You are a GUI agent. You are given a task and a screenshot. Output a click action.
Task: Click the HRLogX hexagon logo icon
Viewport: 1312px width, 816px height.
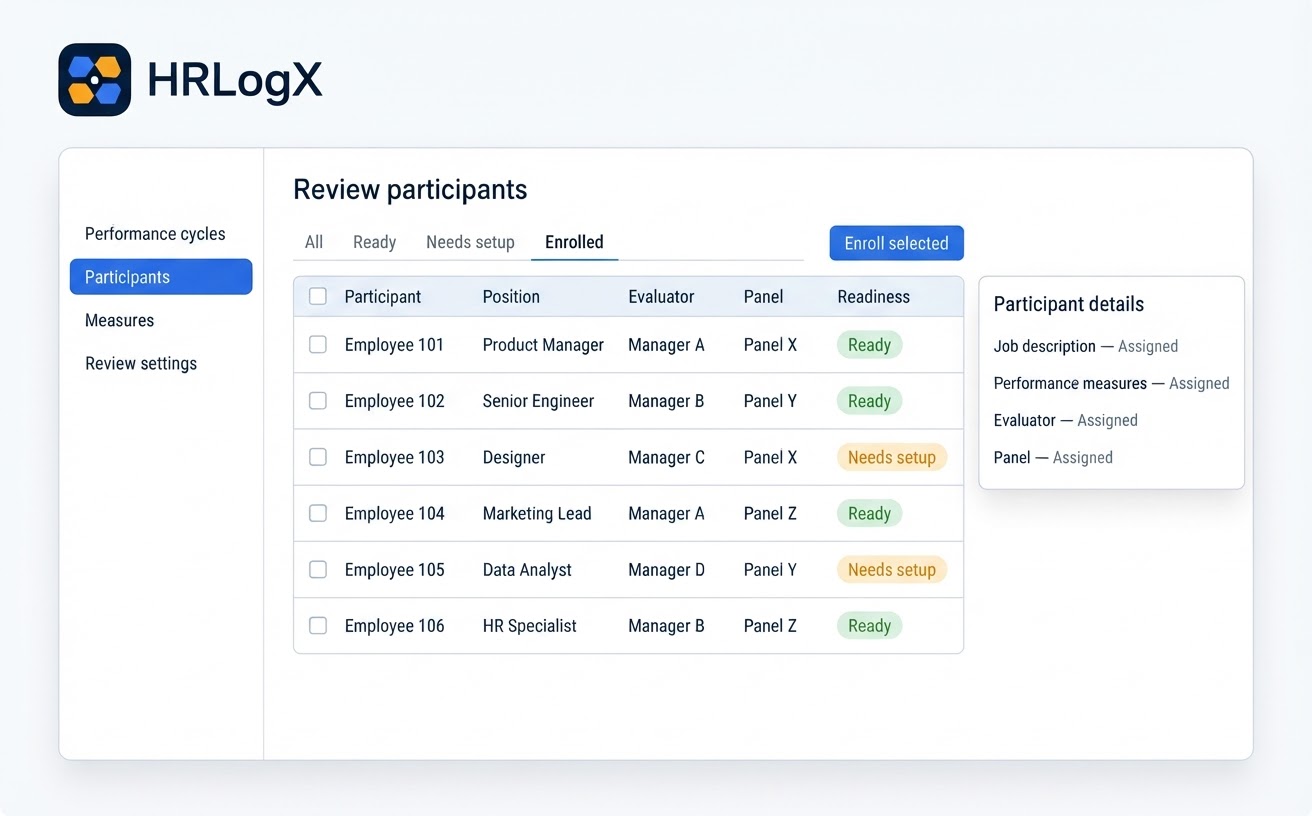point(95,80)
